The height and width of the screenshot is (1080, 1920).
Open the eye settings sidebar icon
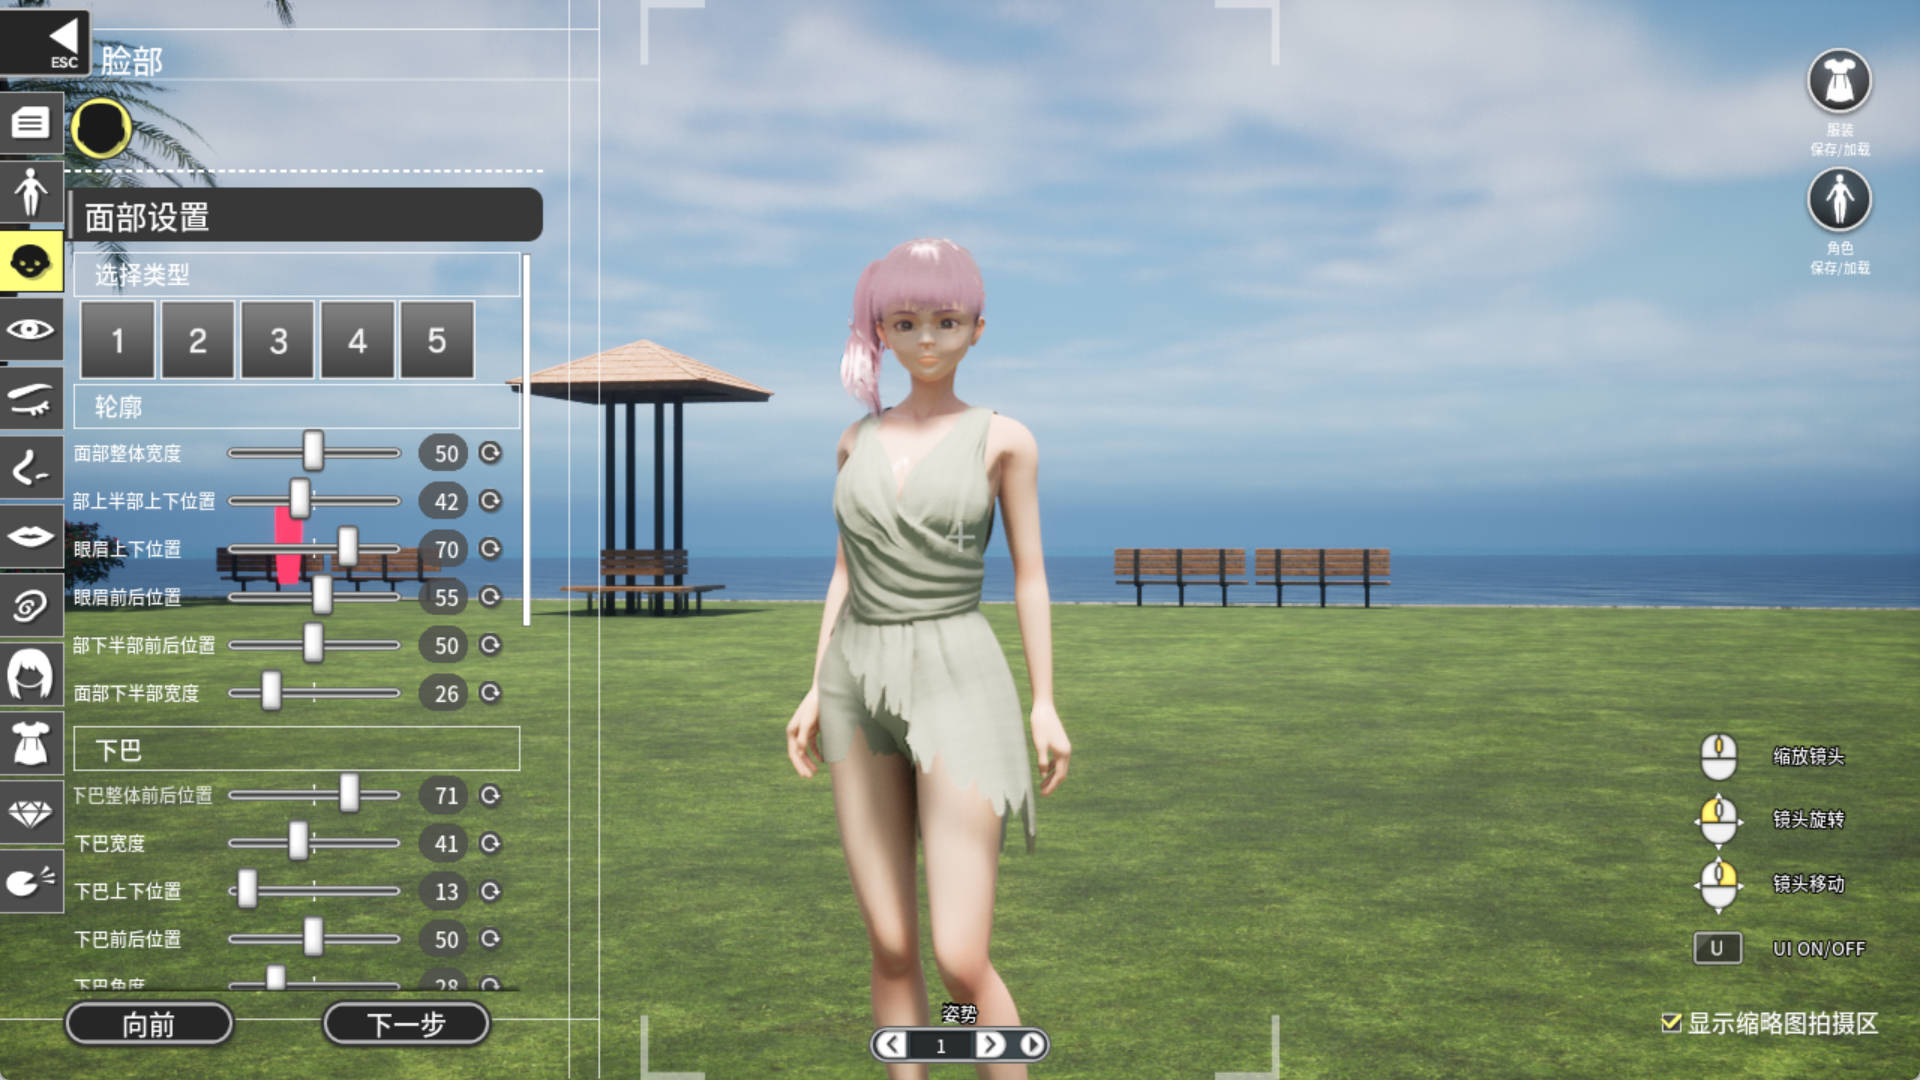(x=30, y=330)
